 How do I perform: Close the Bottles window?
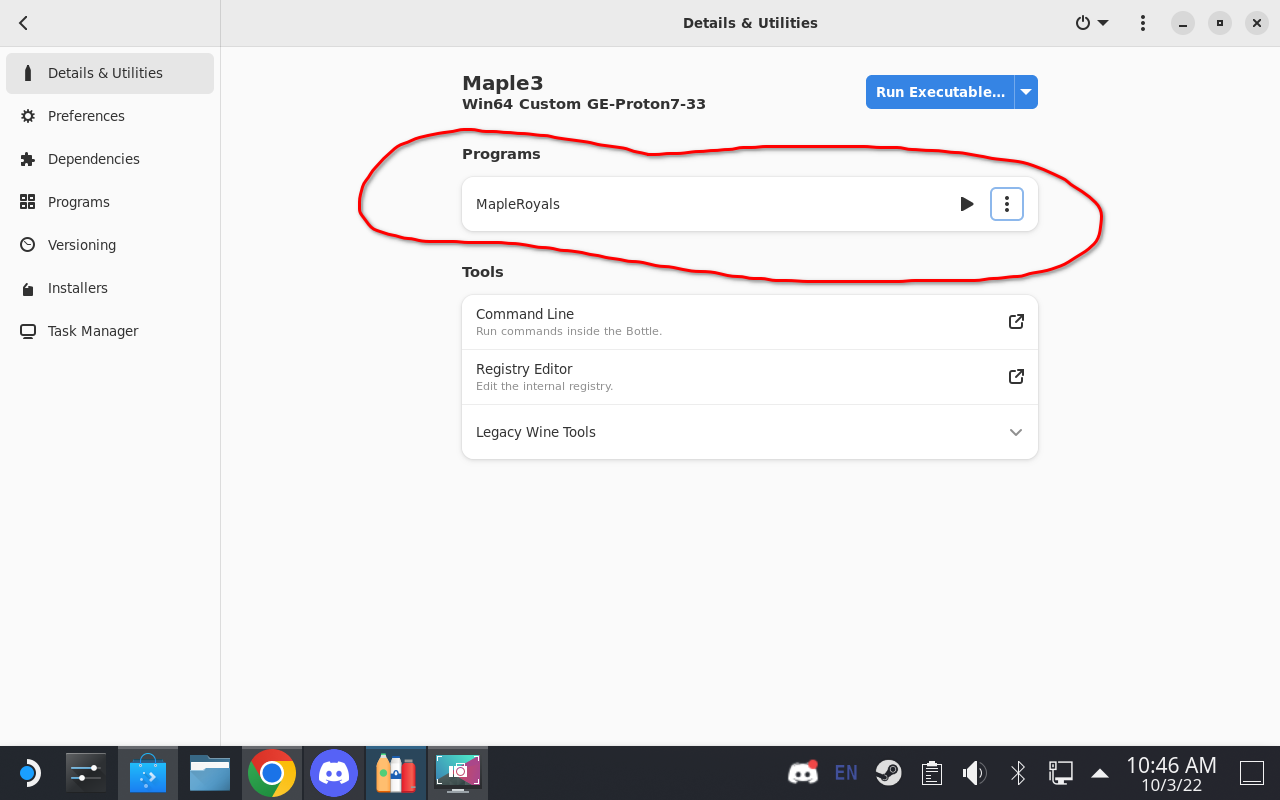[x=1257, y=23]
